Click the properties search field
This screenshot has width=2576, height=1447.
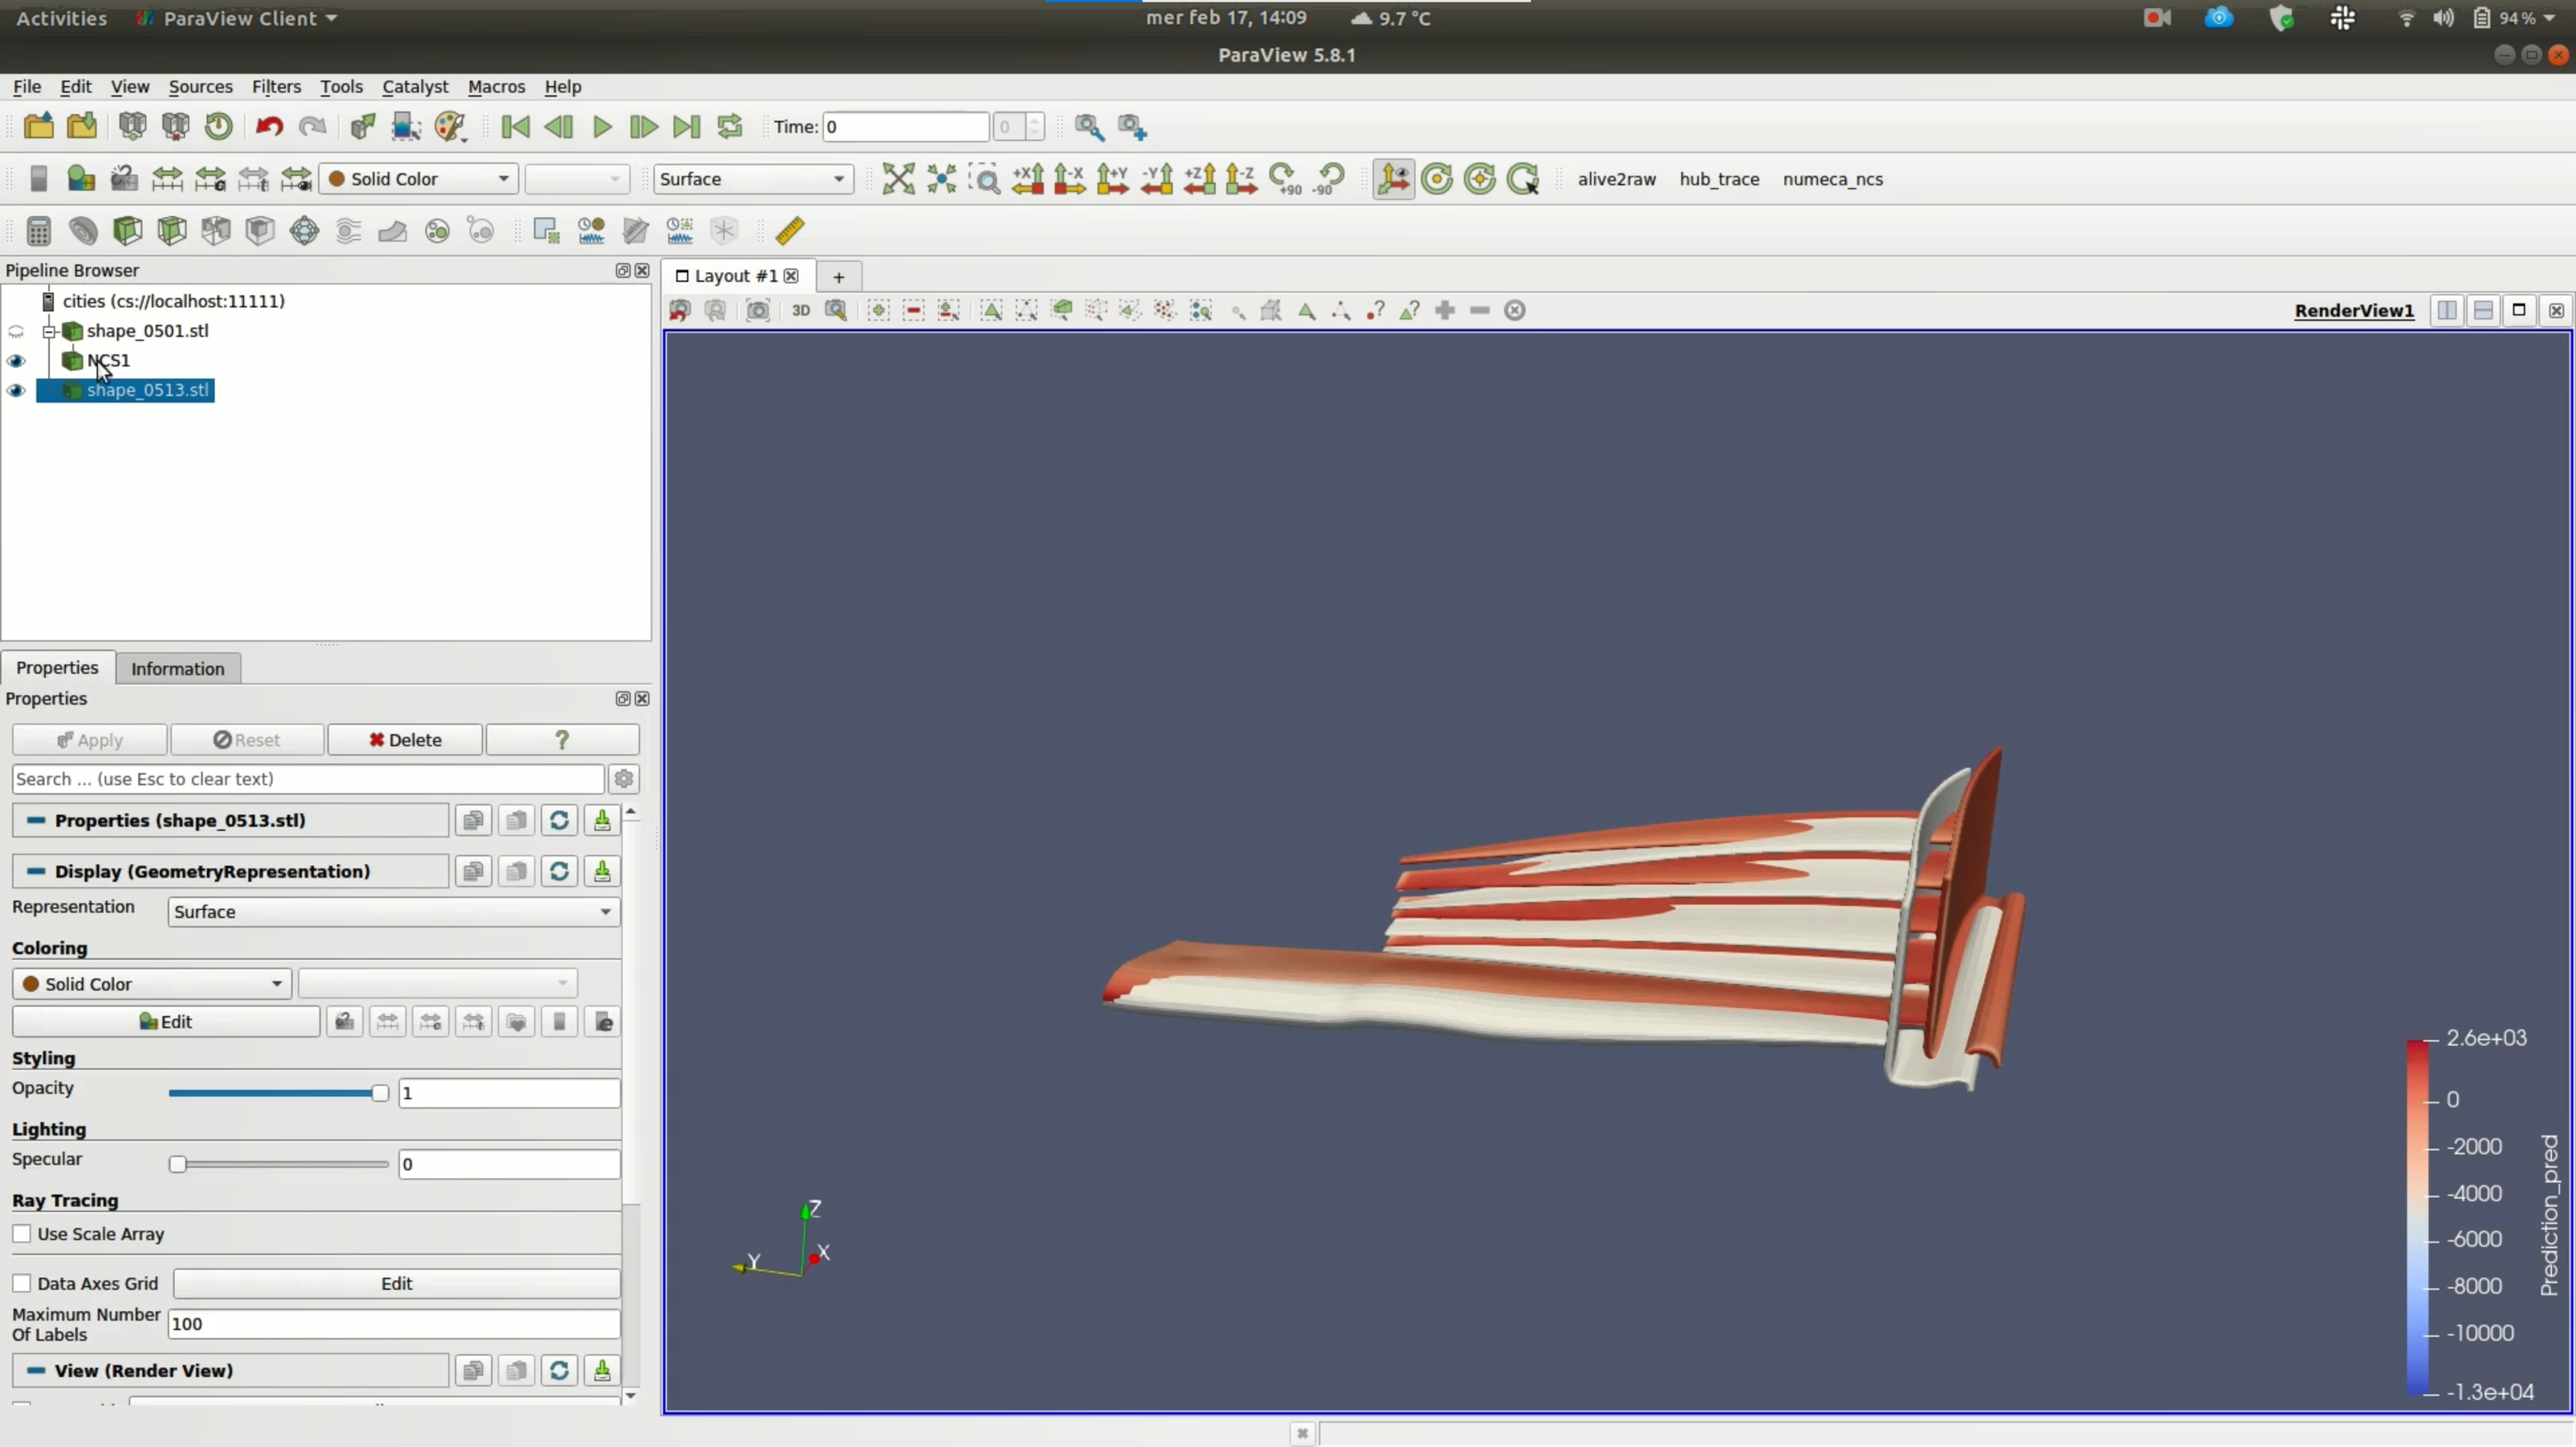pyautogui.click(x=308, y=779)
